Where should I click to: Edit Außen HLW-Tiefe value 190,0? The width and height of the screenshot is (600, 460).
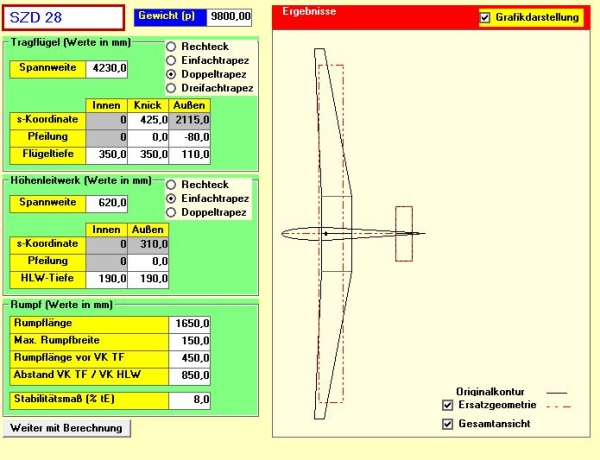(x=148, y=279)
